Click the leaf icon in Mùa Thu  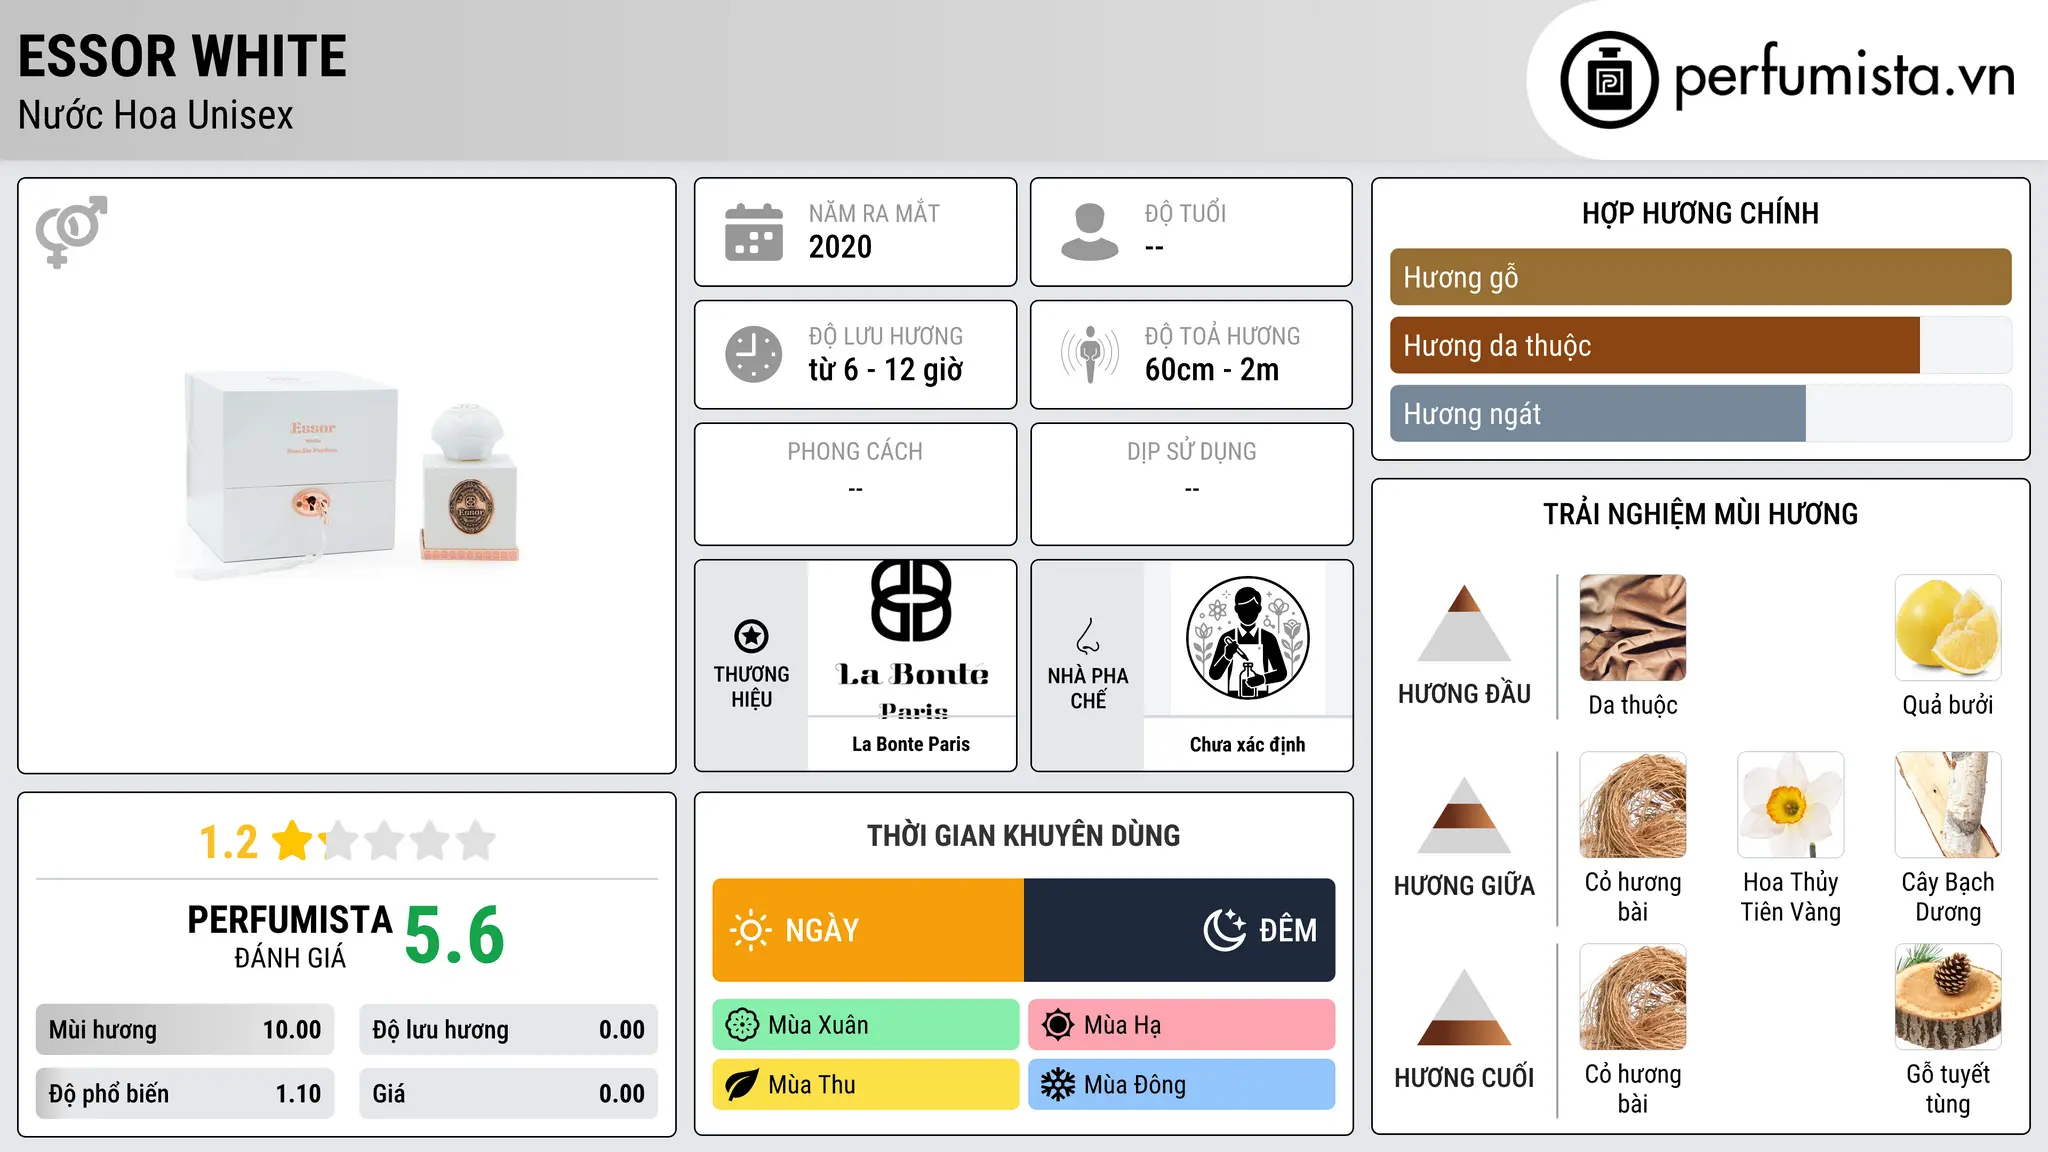pyautogui.click(x=742, y=1085)
